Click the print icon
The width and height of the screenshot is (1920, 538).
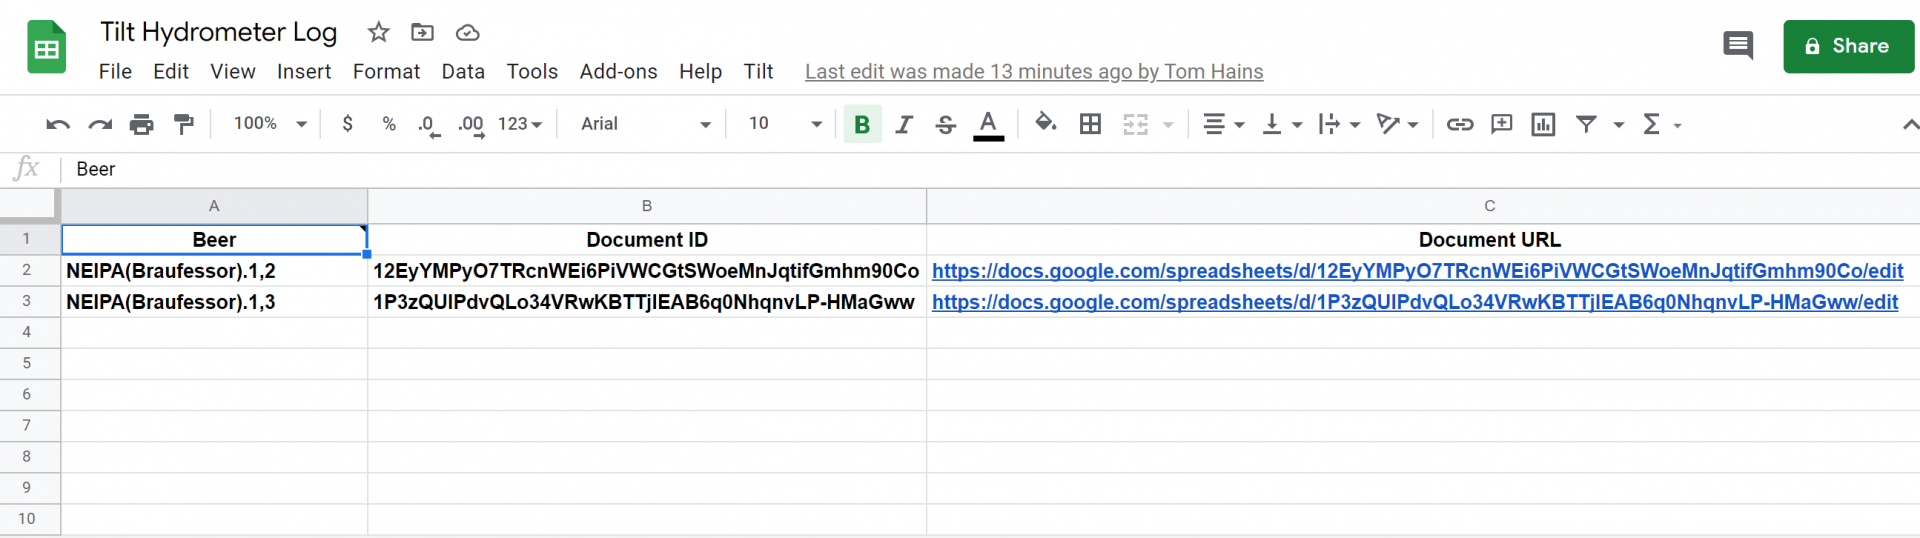142,124
